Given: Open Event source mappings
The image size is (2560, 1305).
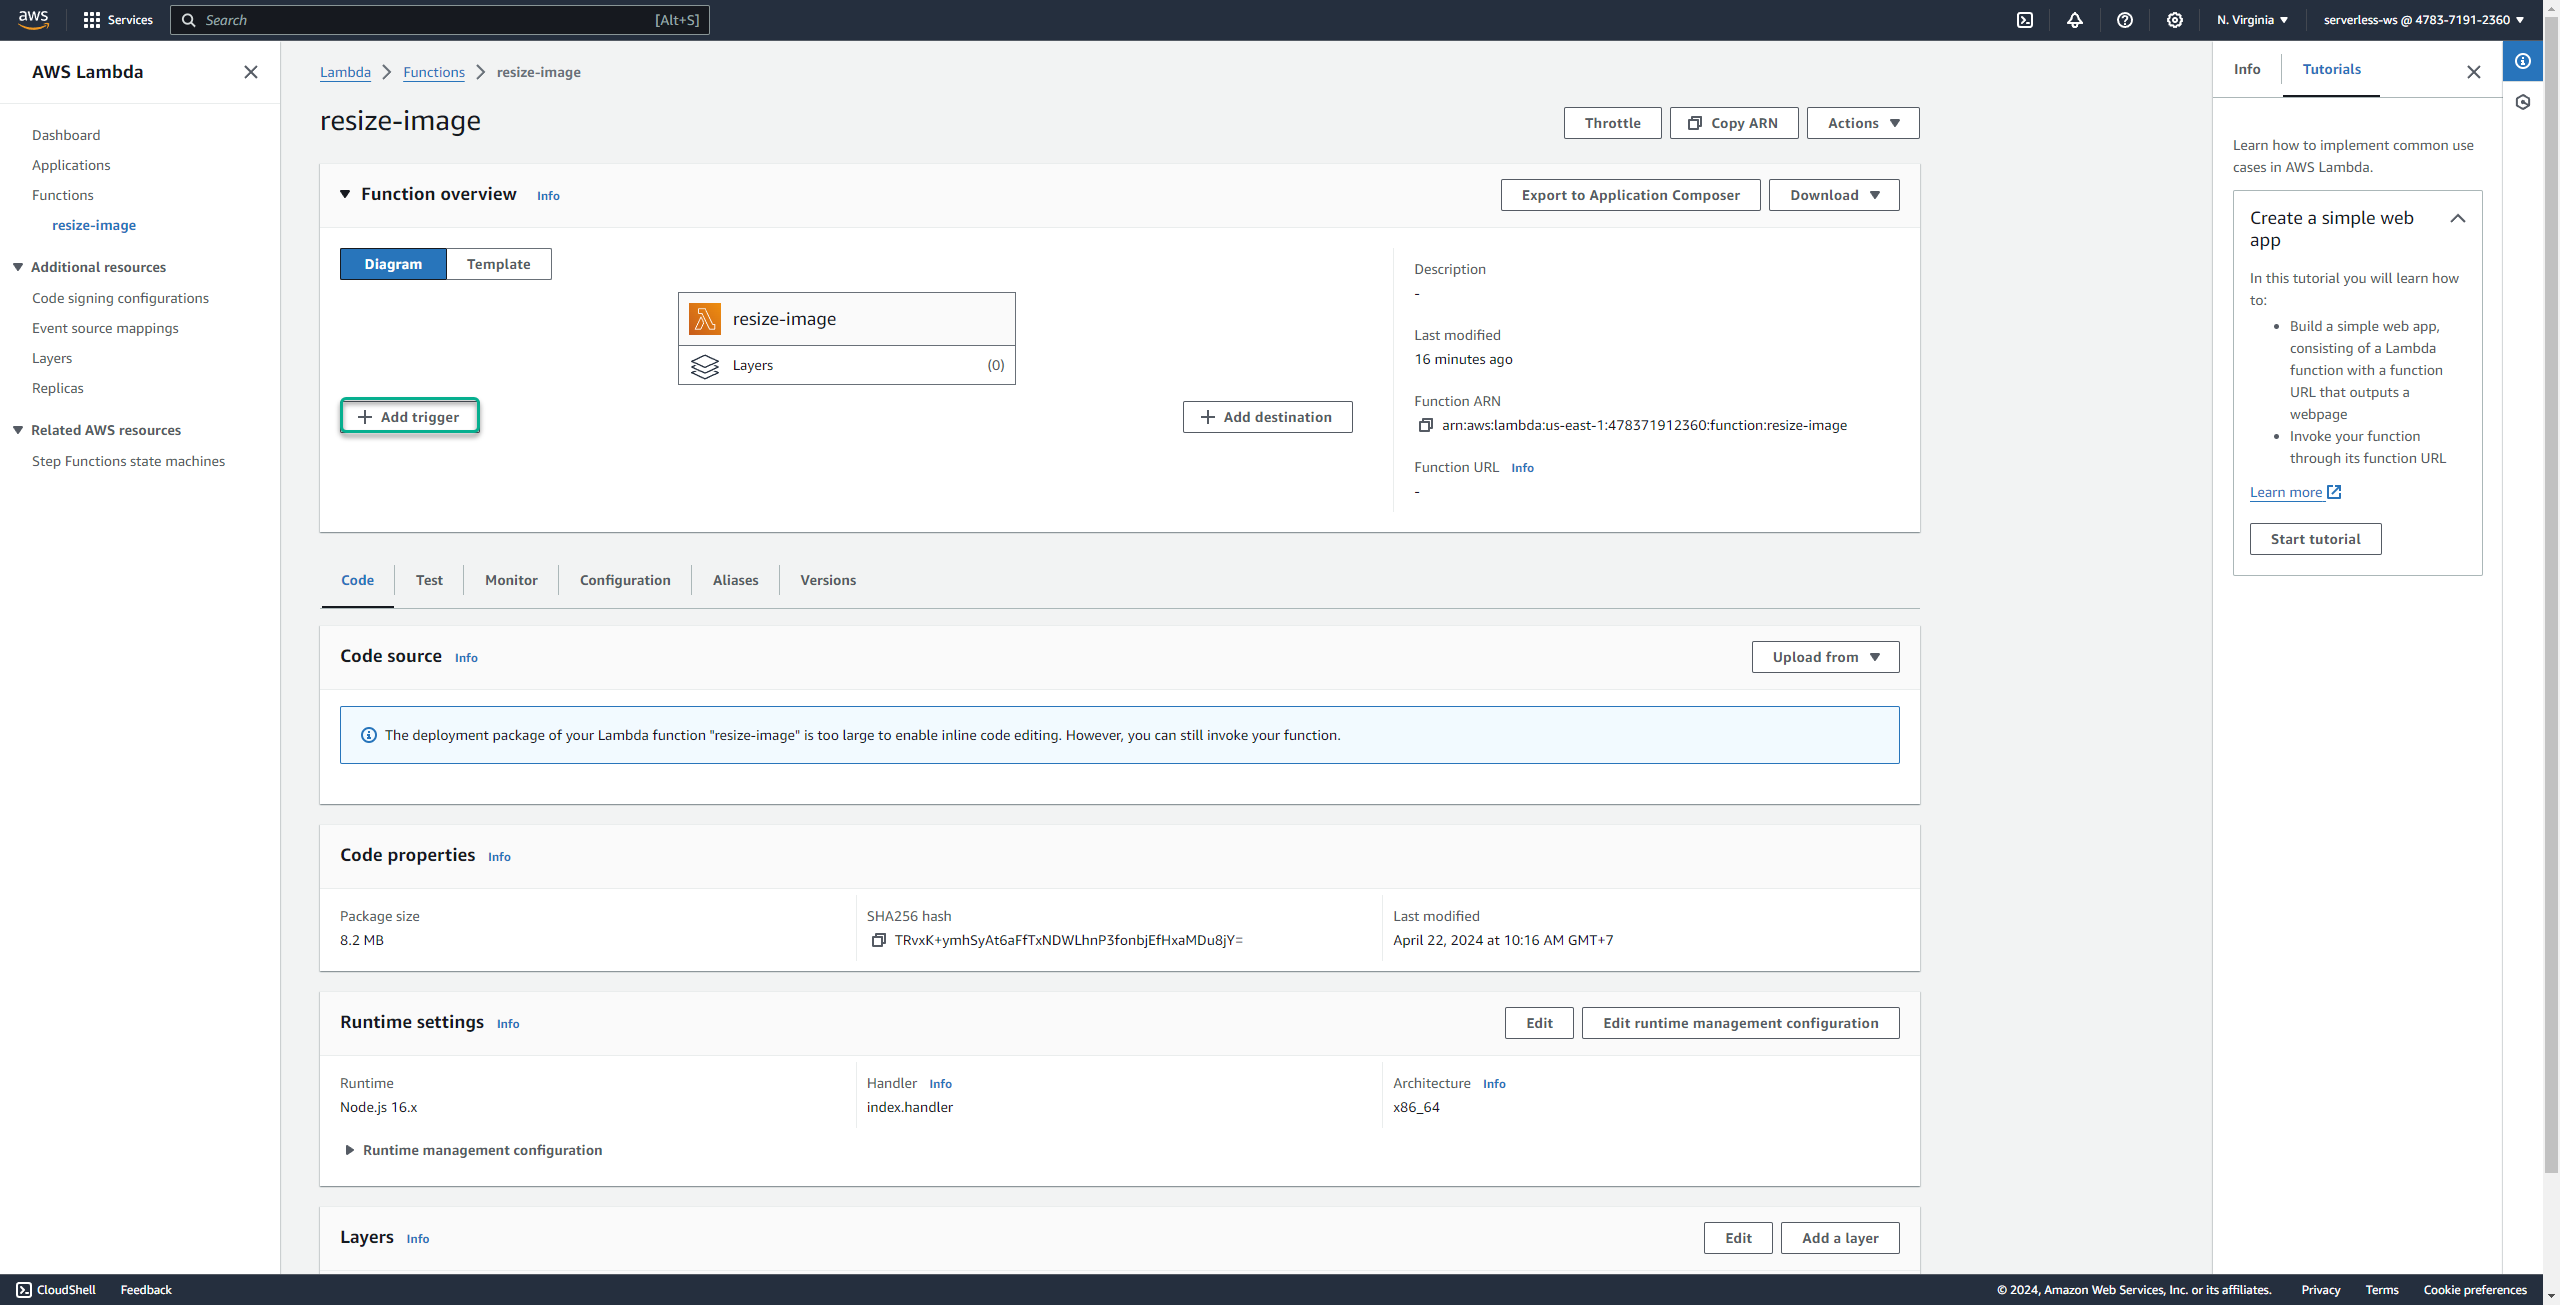Looking at the screenshot, I should point(105,328).
